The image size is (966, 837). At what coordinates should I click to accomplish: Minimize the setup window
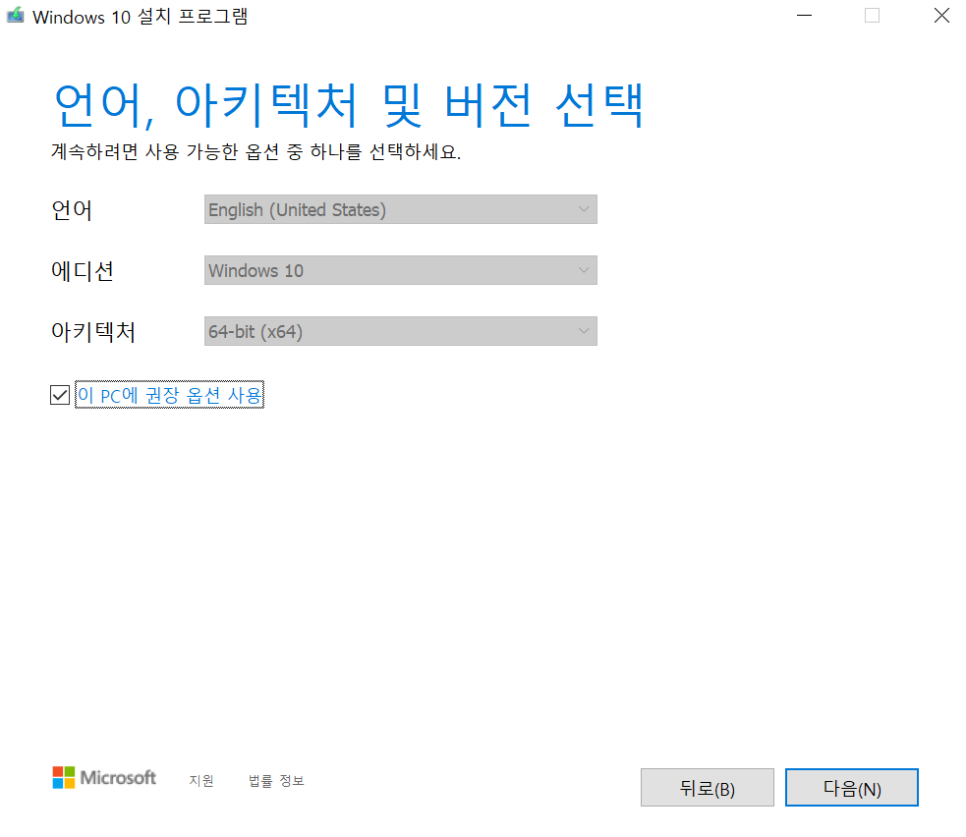tap(804, 15)
